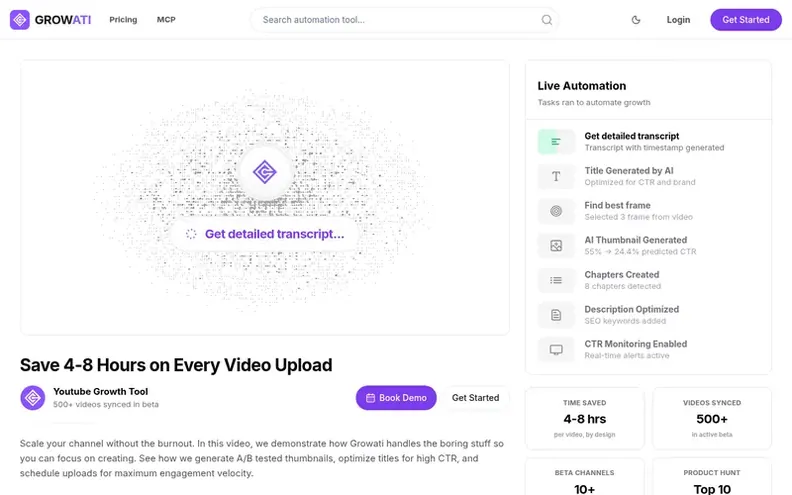Screen dimensions: 792x495
Task: Click 'Get detailed transcript' task title
Action: point(631,136)
